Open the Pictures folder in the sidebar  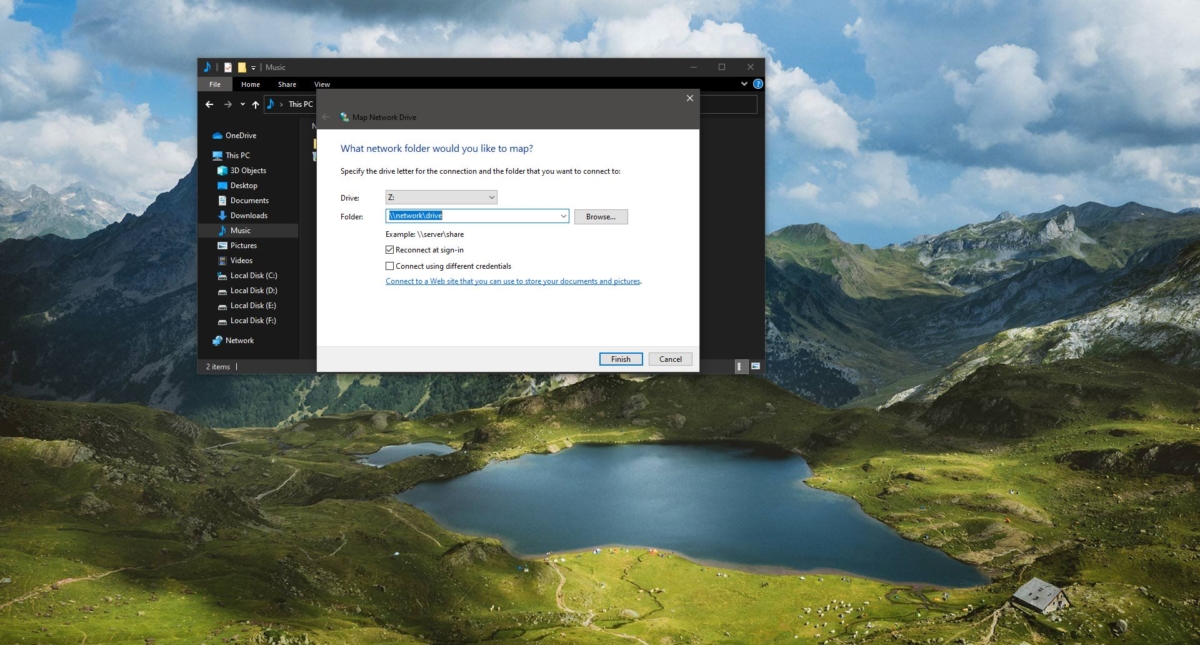(240, 245)
